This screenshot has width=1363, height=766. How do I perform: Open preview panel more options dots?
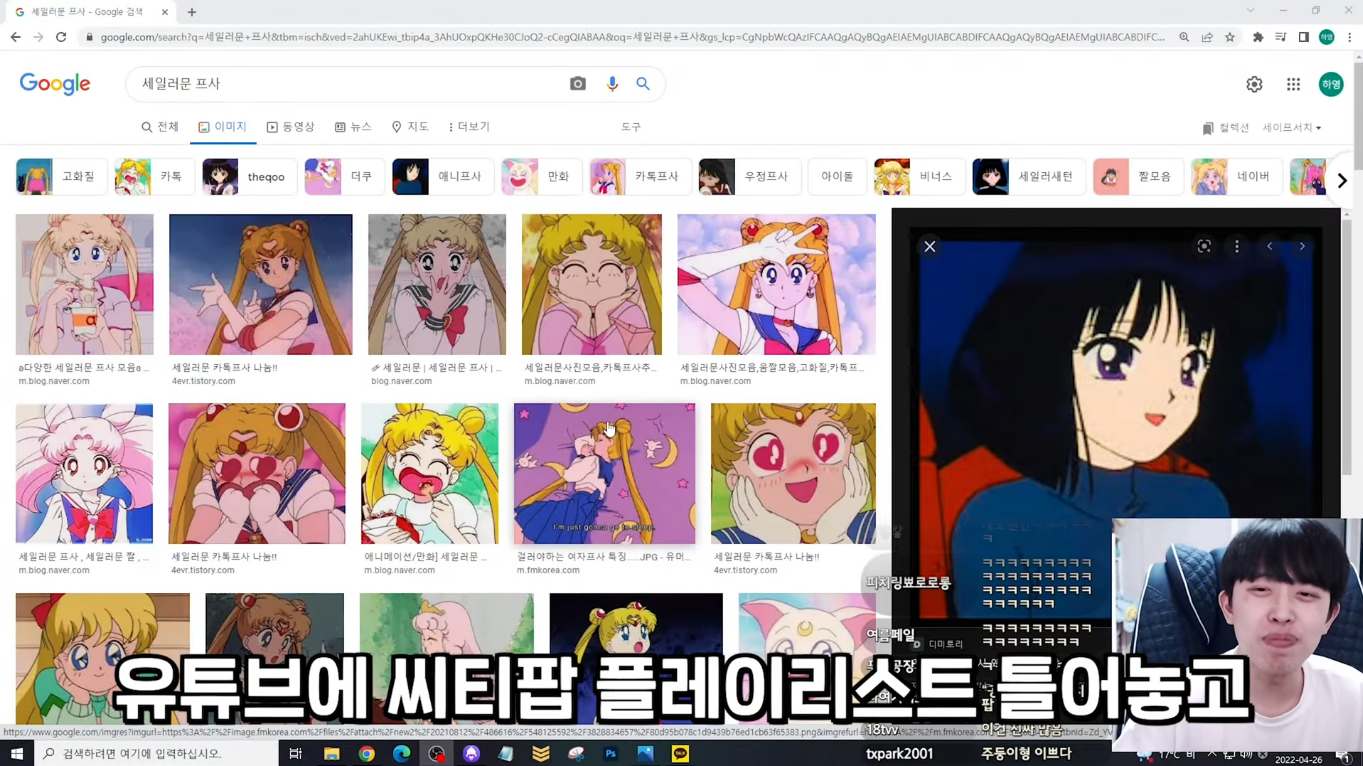point(1237,246)
